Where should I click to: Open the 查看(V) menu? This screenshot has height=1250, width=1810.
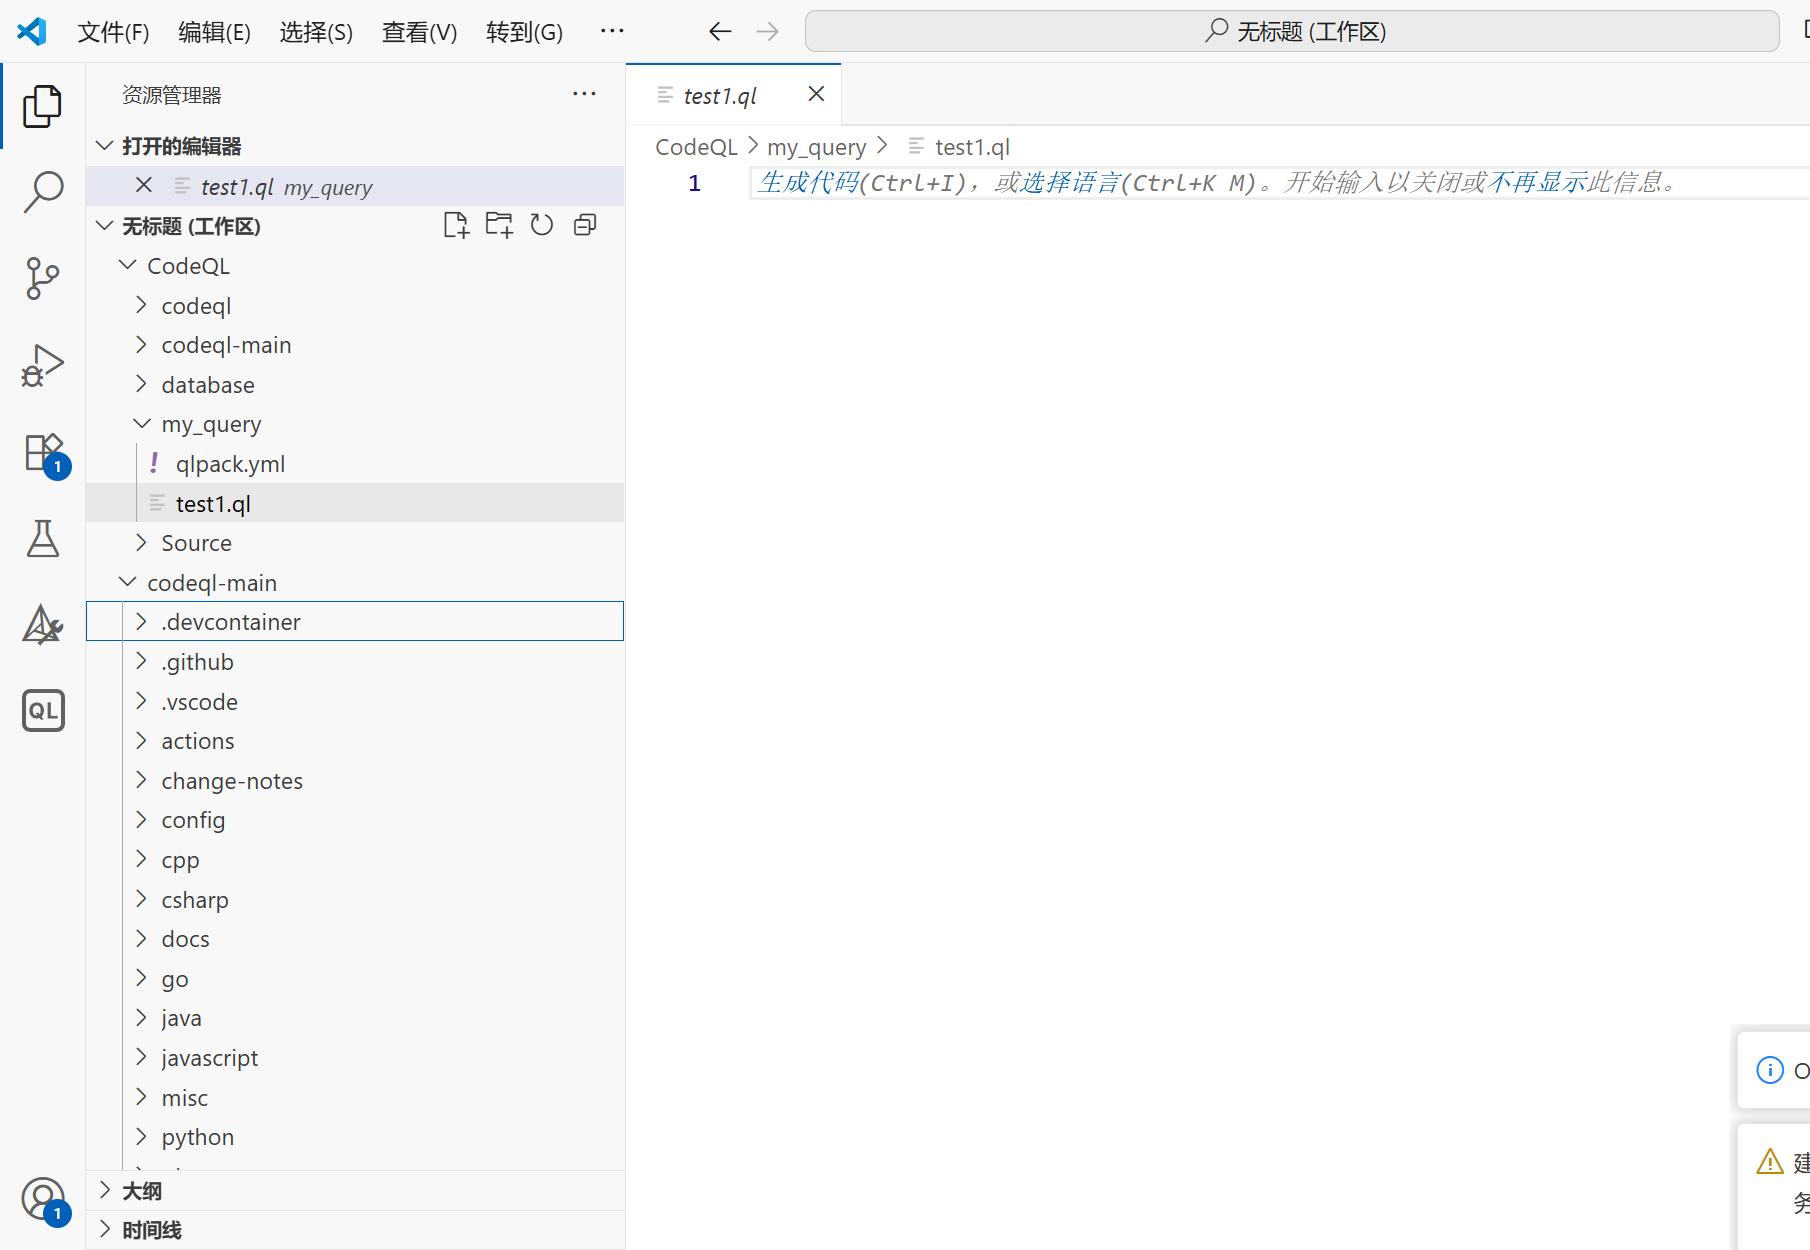(x=419, y=32)
